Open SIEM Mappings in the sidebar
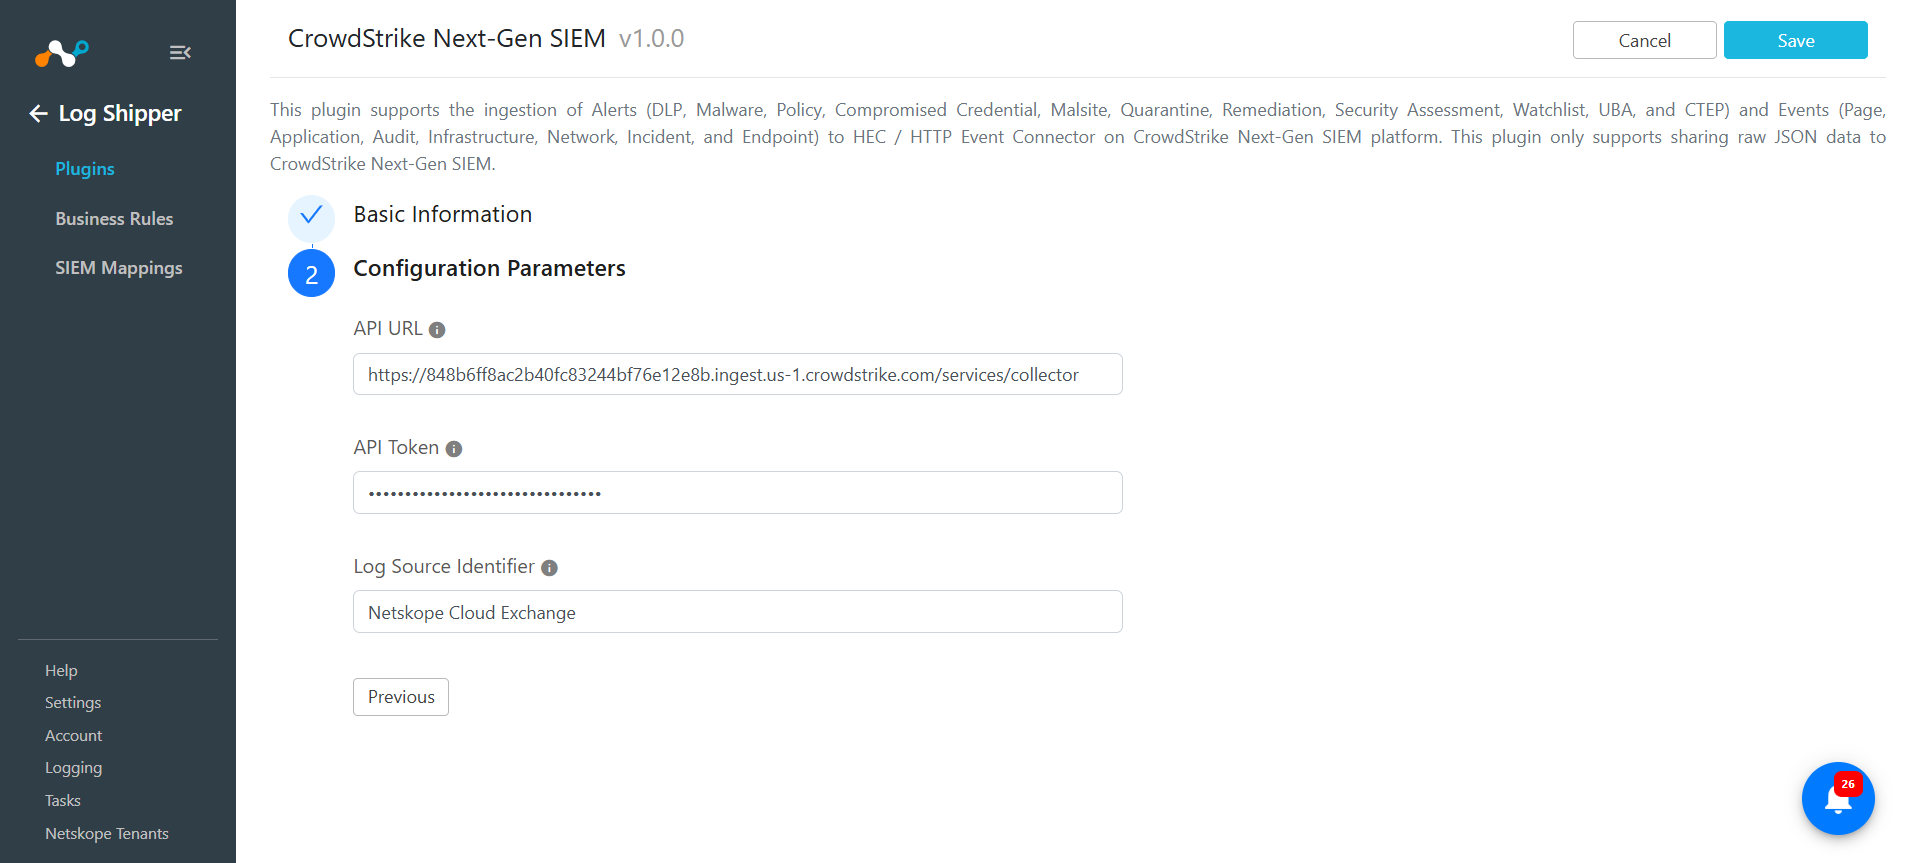 click(x=119, y=268)
